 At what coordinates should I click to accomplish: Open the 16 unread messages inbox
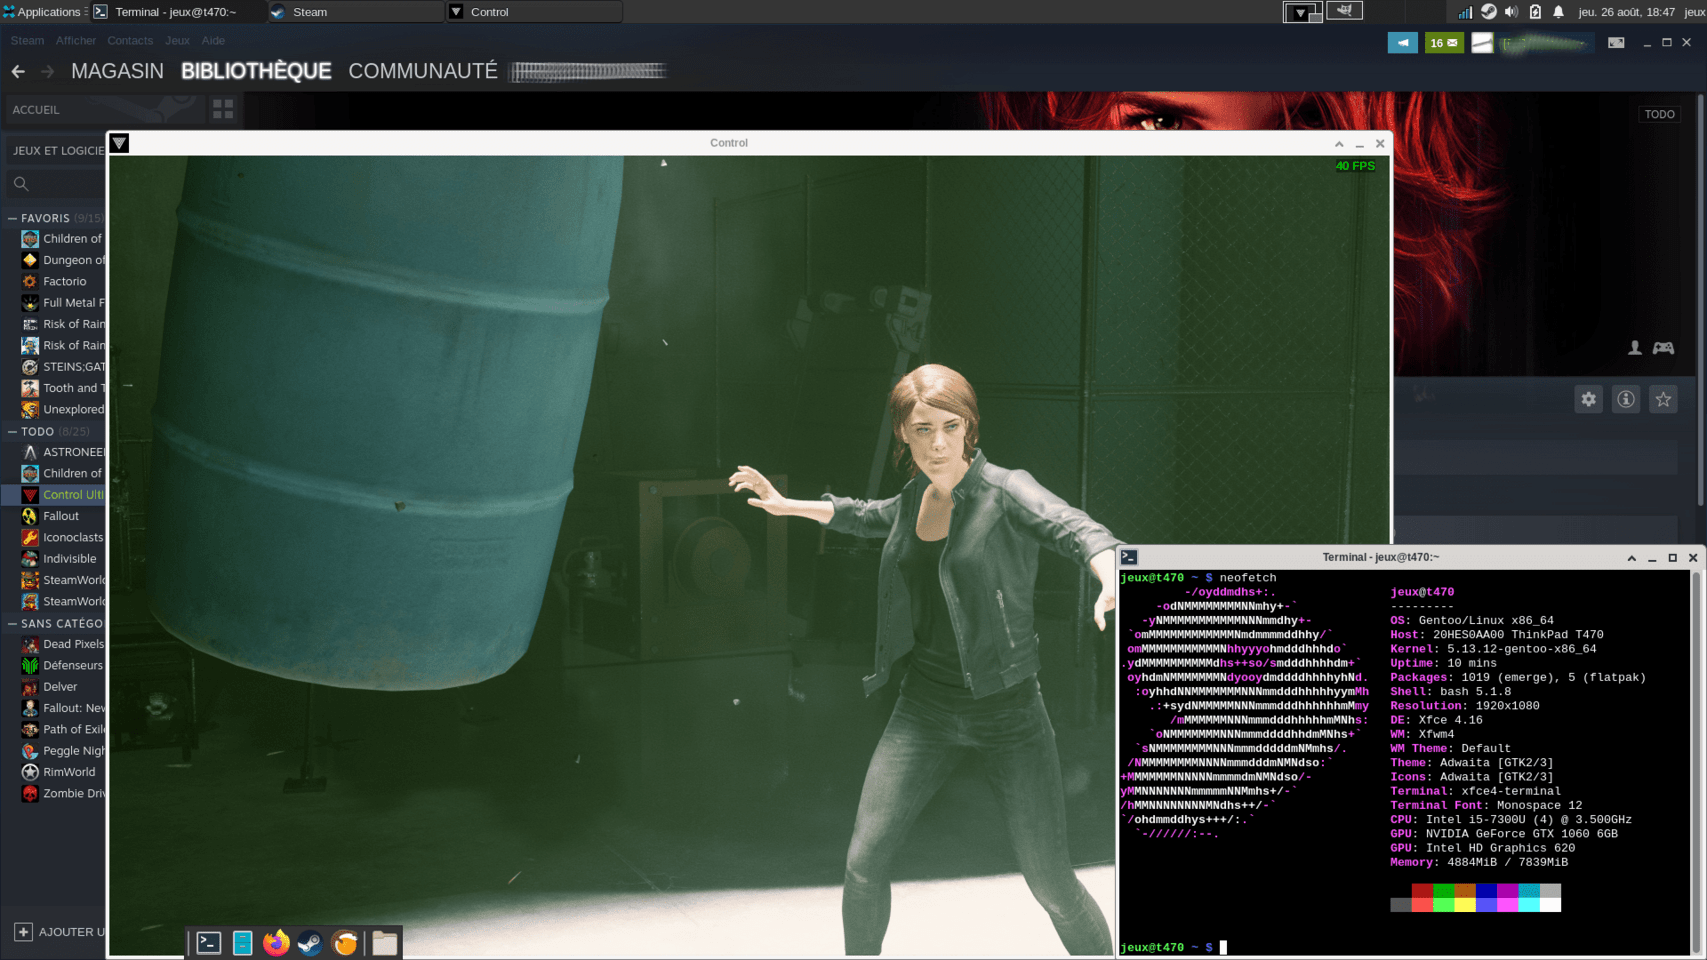point(1443,43)
